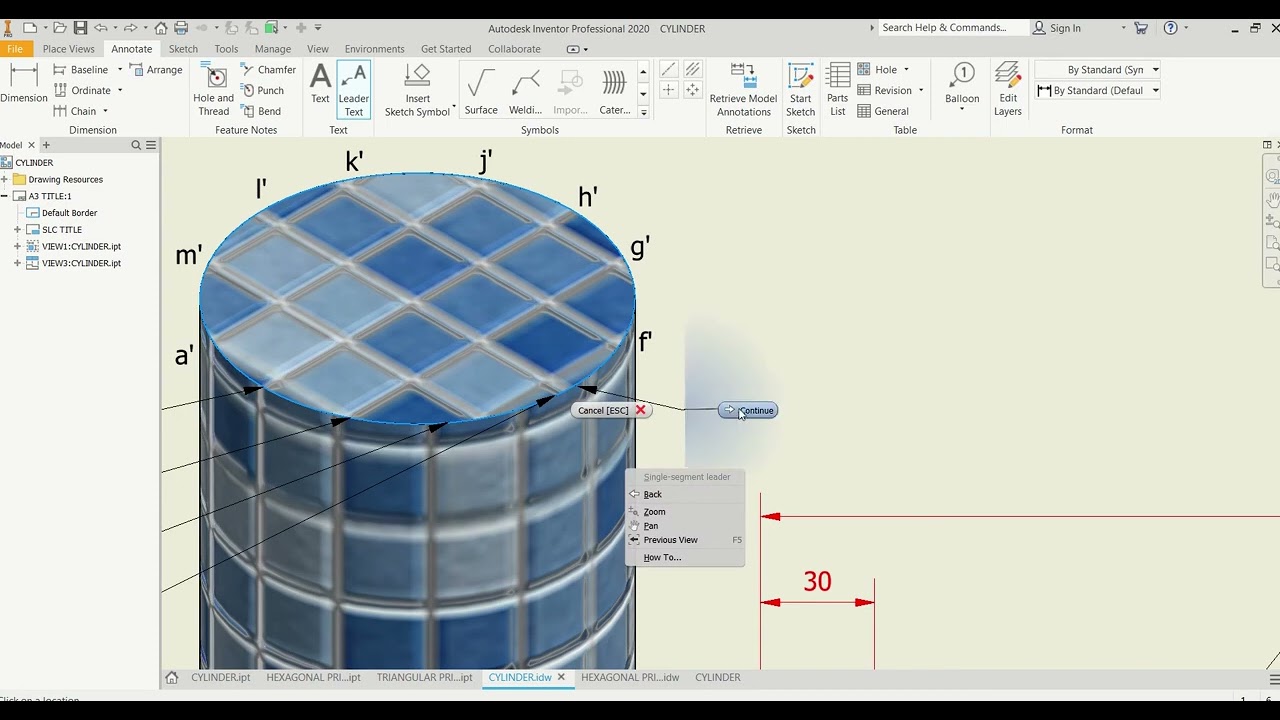
Task: Click Retrieve Model Annotations
Action: [x=743, y=89]
